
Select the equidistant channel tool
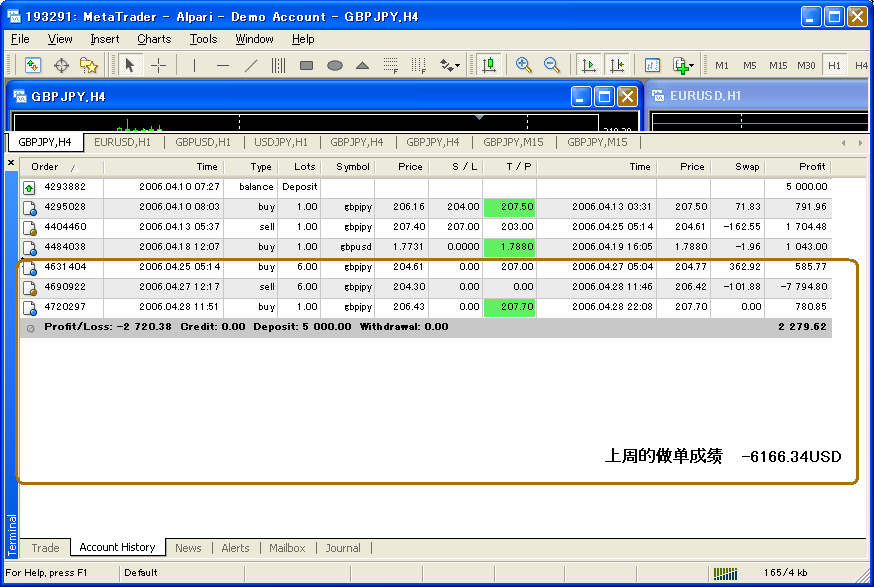pos(278,65)
